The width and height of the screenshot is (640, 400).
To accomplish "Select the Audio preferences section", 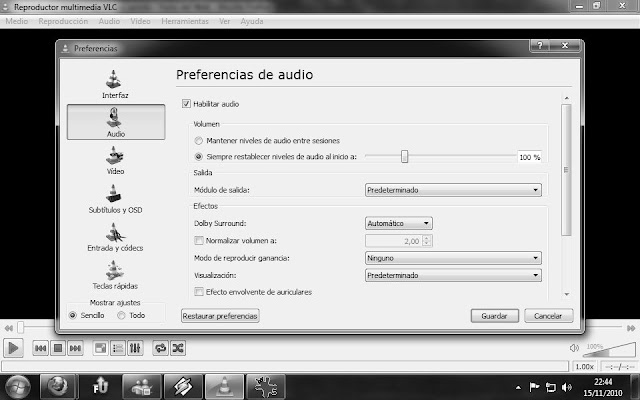I will (x=116, y=122).
